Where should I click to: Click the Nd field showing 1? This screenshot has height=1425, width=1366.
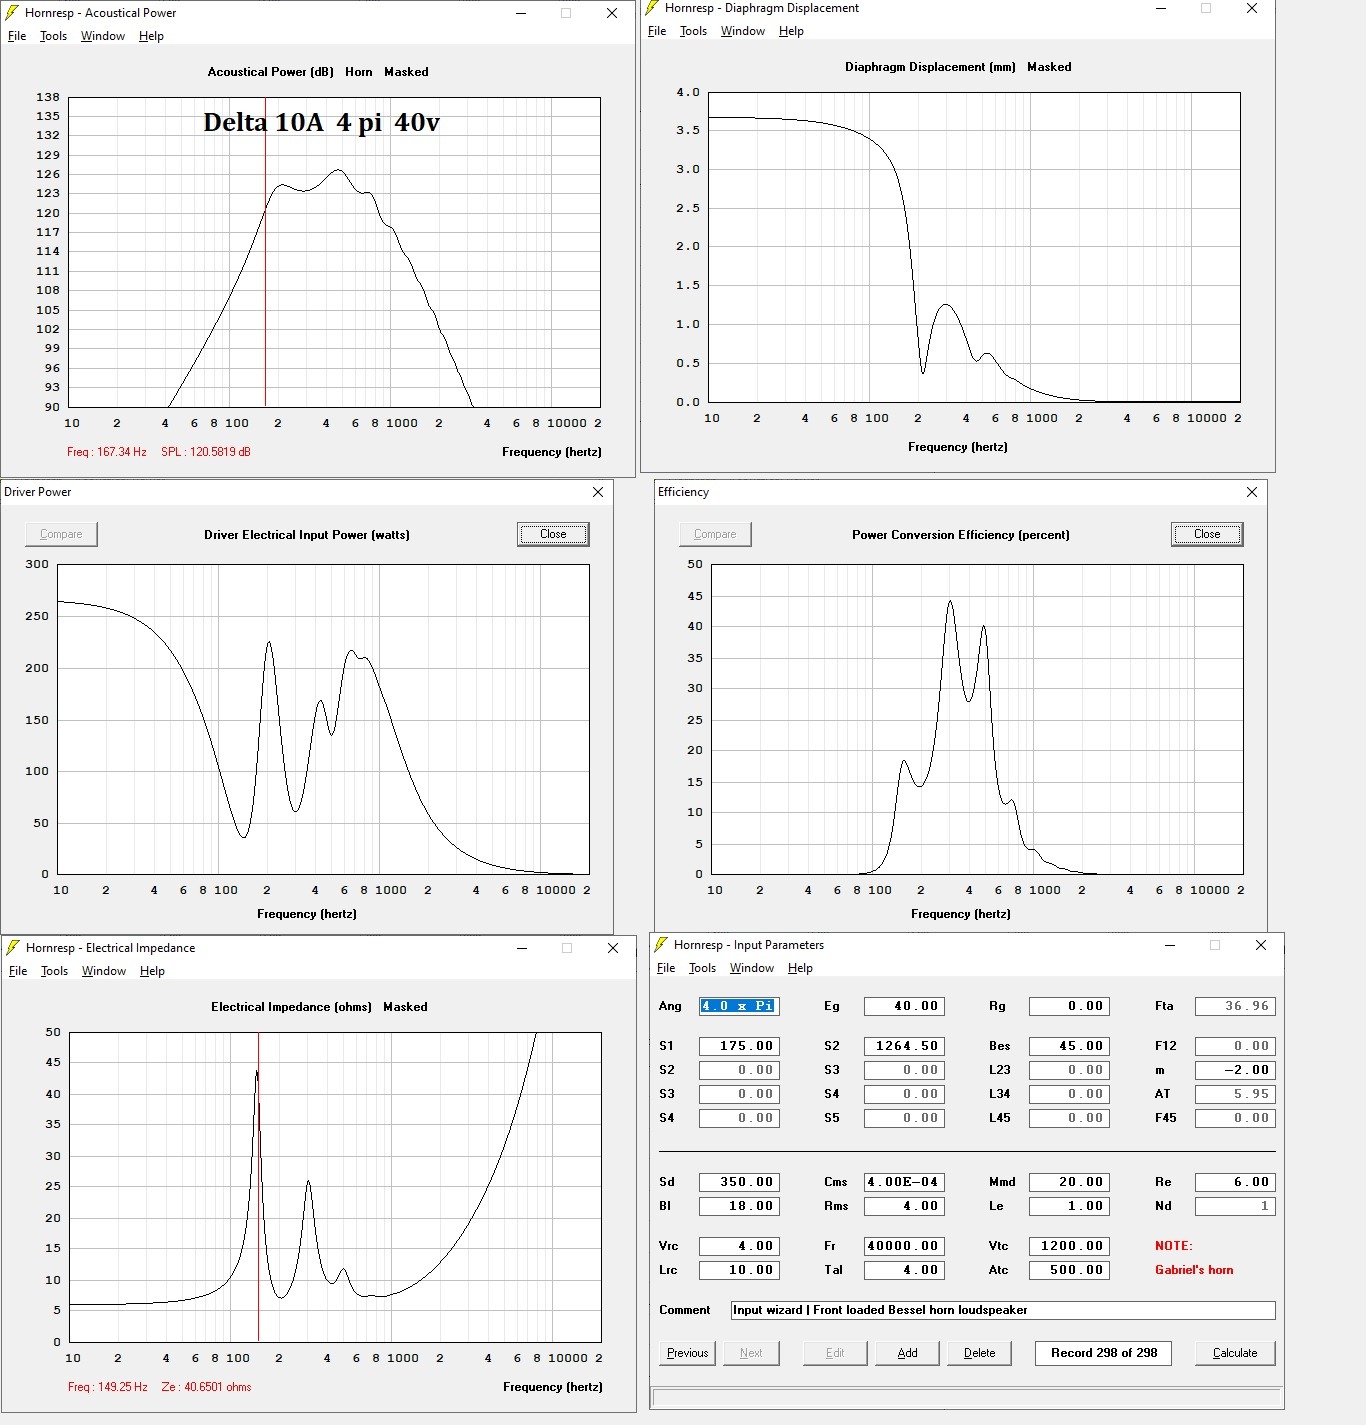click(x=1235, y=1206)
